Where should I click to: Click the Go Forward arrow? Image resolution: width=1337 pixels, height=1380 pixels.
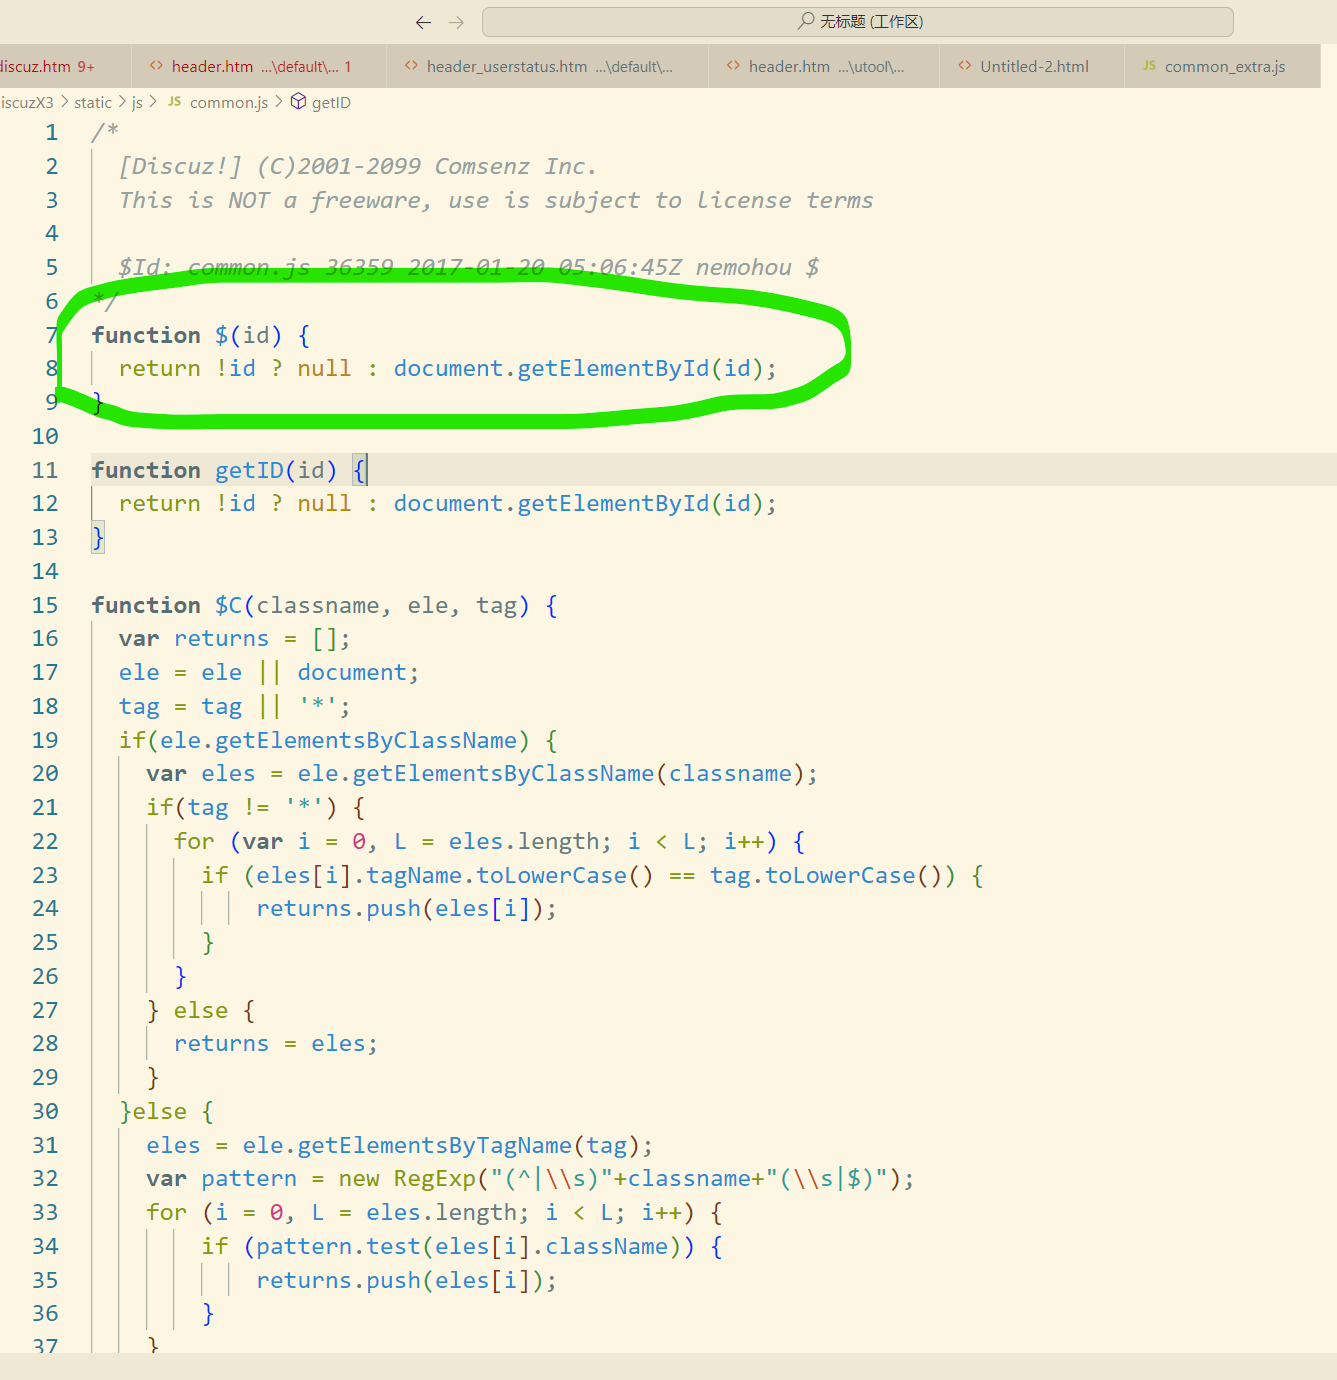pos(457,22)
